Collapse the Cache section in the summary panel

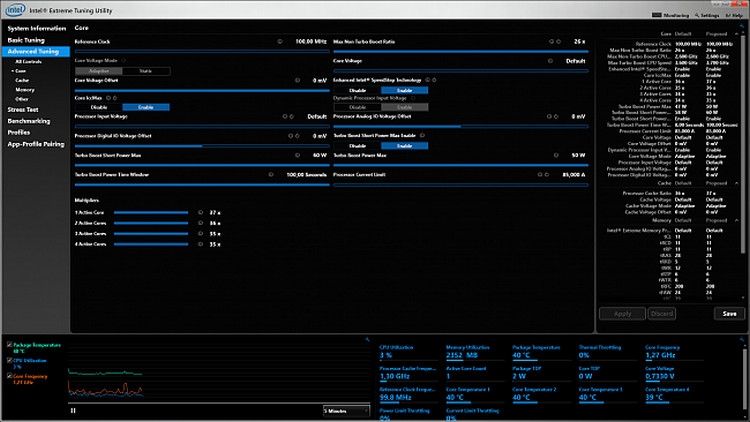tap(737, 183)
